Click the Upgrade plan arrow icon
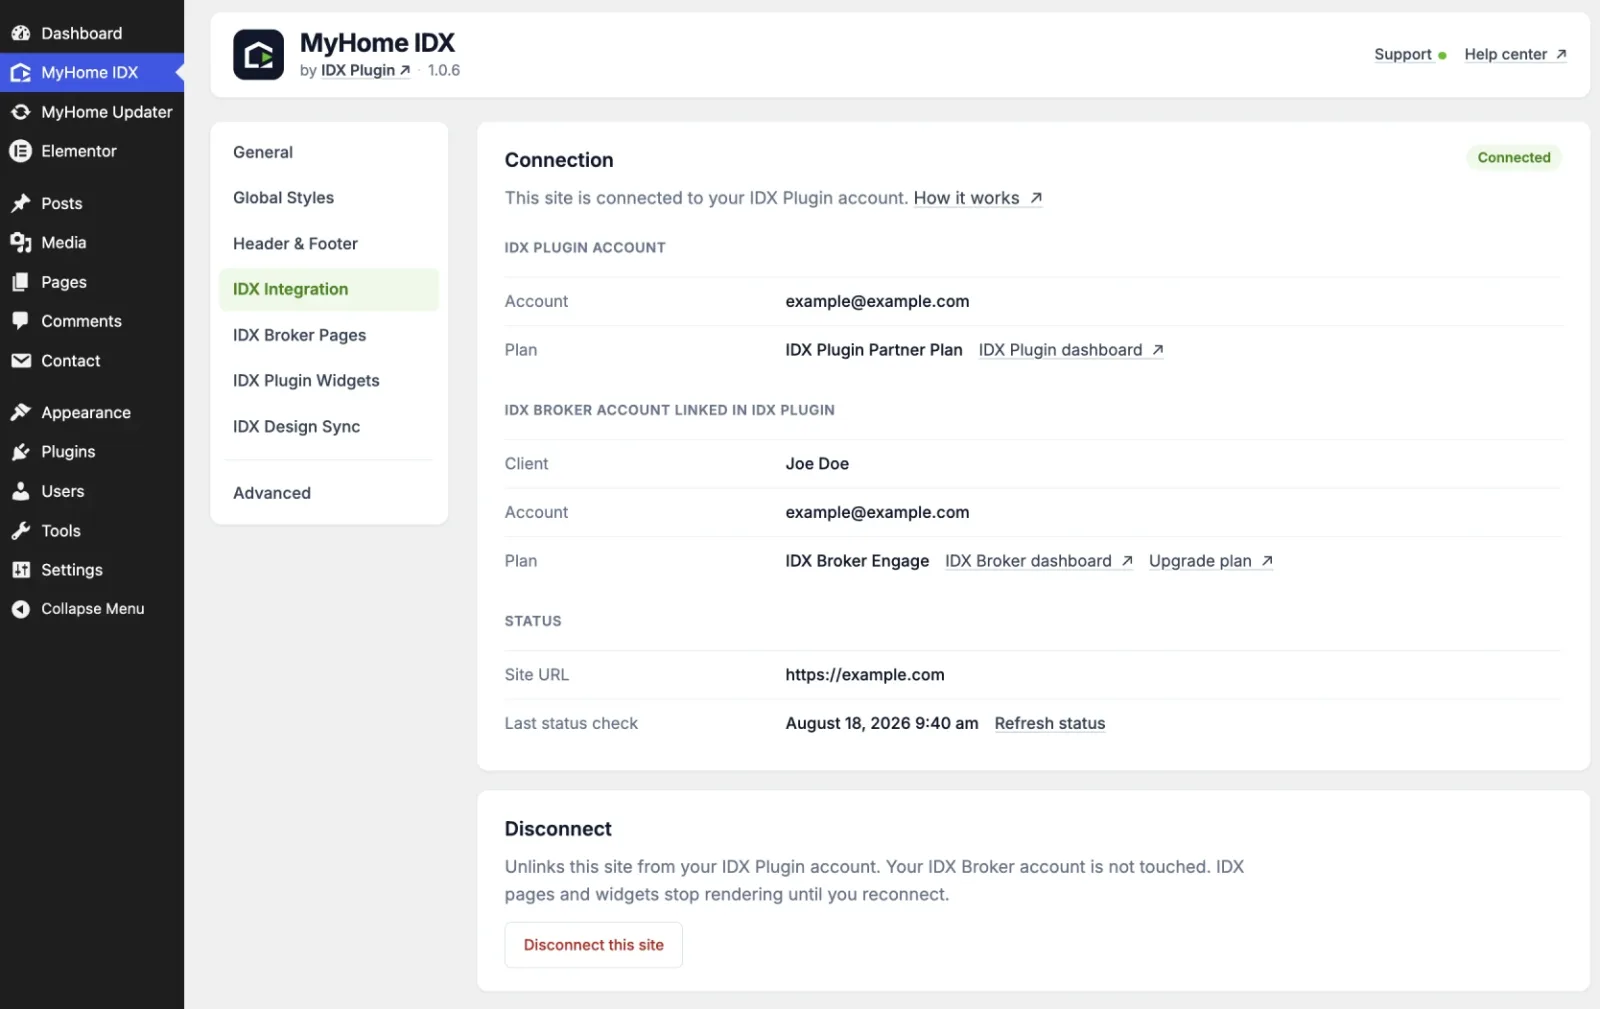Screen dimensions: 1600x1009 [x=1267, y=561]
